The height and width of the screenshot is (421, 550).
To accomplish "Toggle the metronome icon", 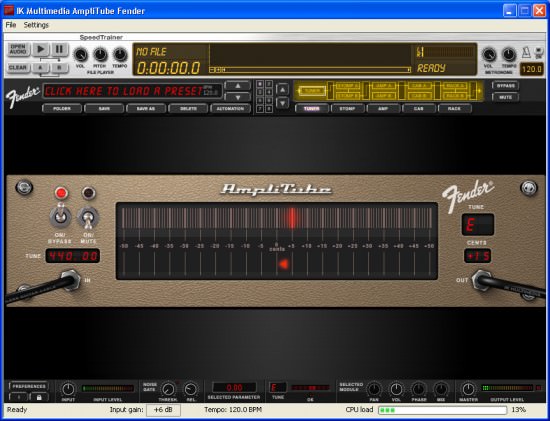I will click(x=526, y=53).
